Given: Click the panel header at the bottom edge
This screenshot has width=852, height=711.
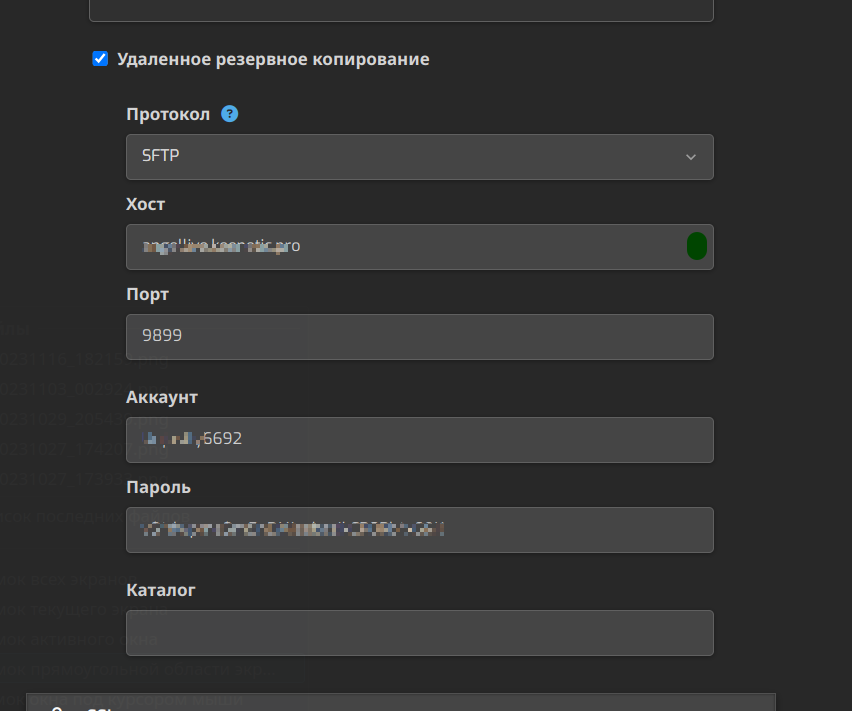Looking at the screenshot, I should click(x=401, y=702).
